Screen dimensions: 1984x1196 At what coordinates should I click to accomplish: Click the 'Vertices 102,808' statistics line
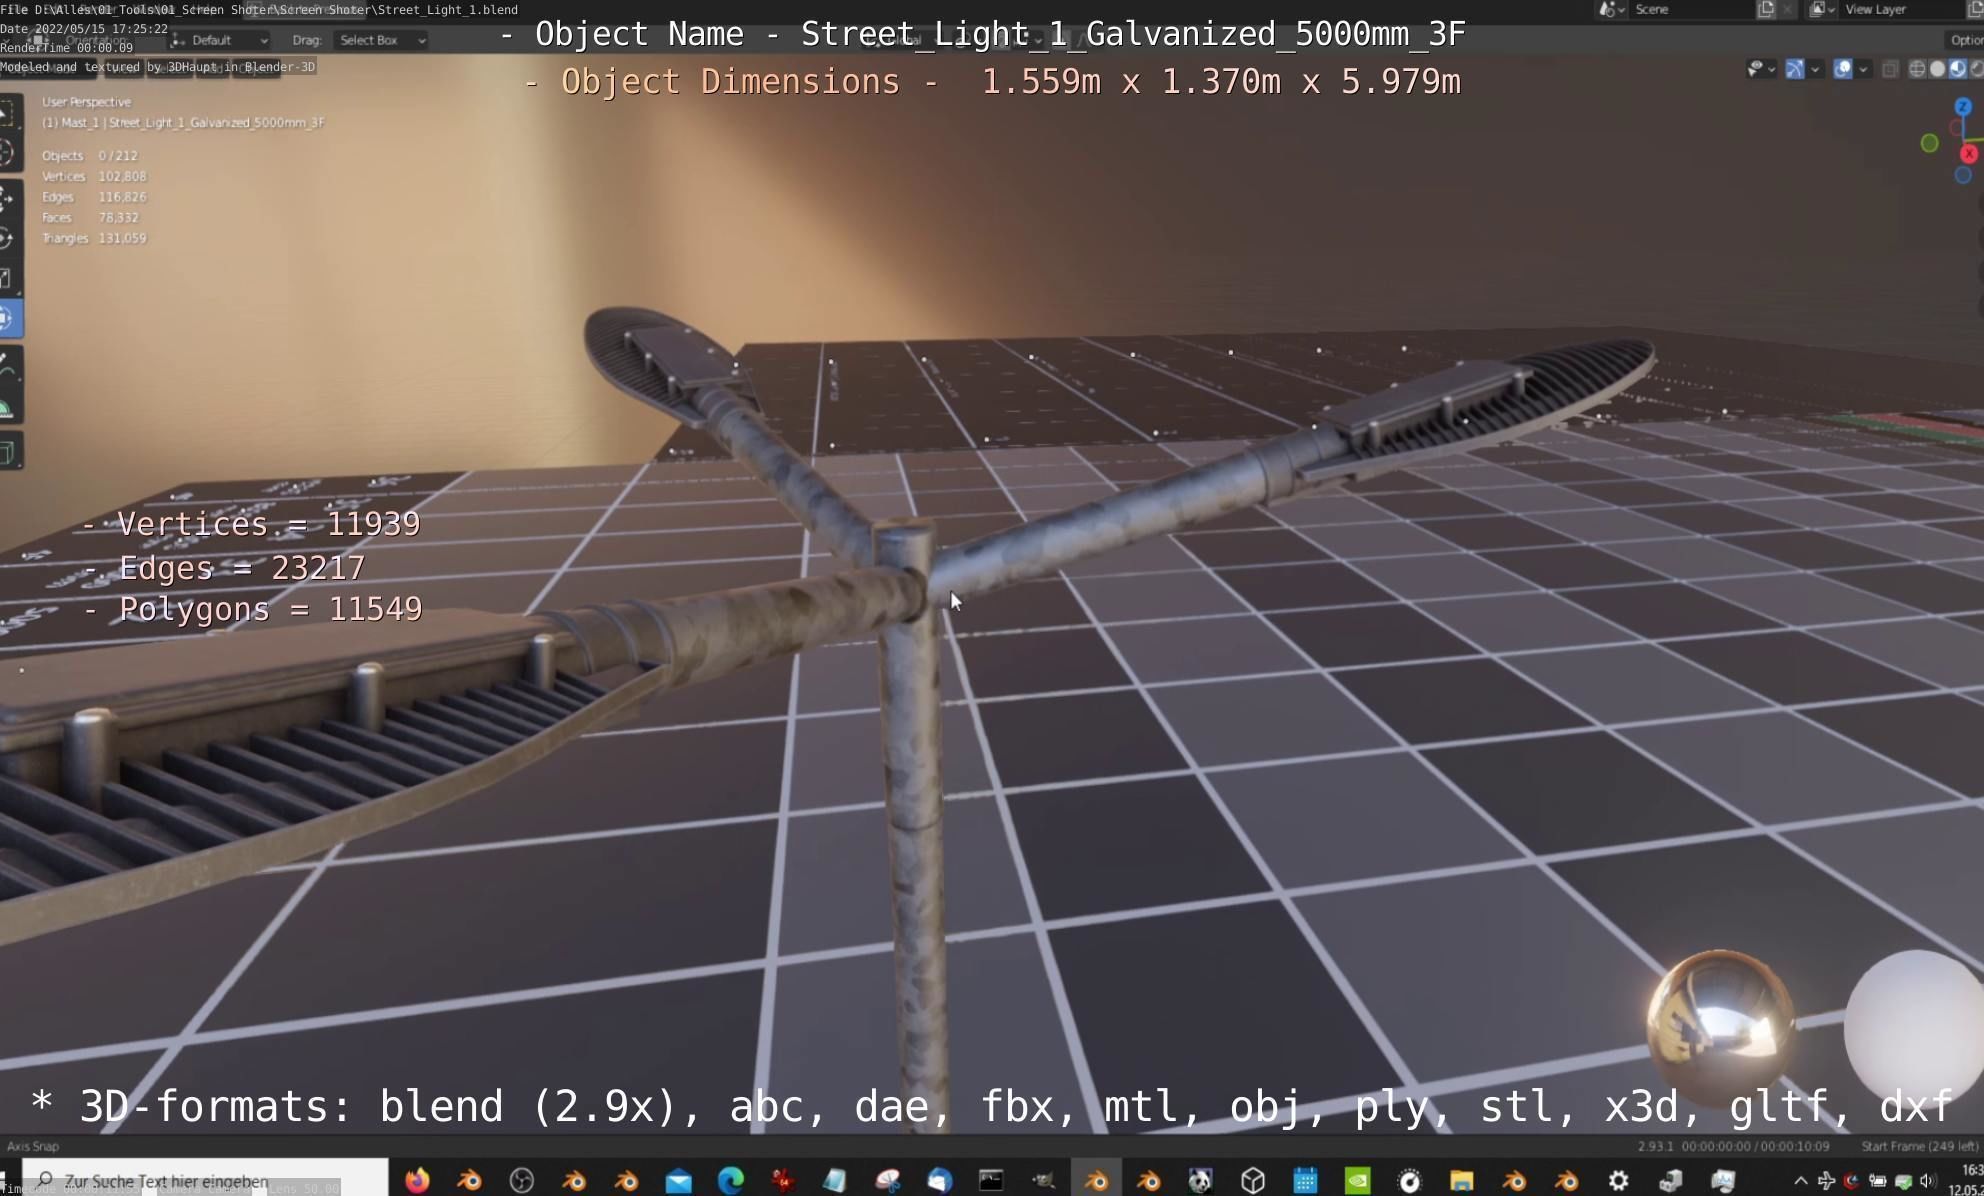click(x=94, y=176)
